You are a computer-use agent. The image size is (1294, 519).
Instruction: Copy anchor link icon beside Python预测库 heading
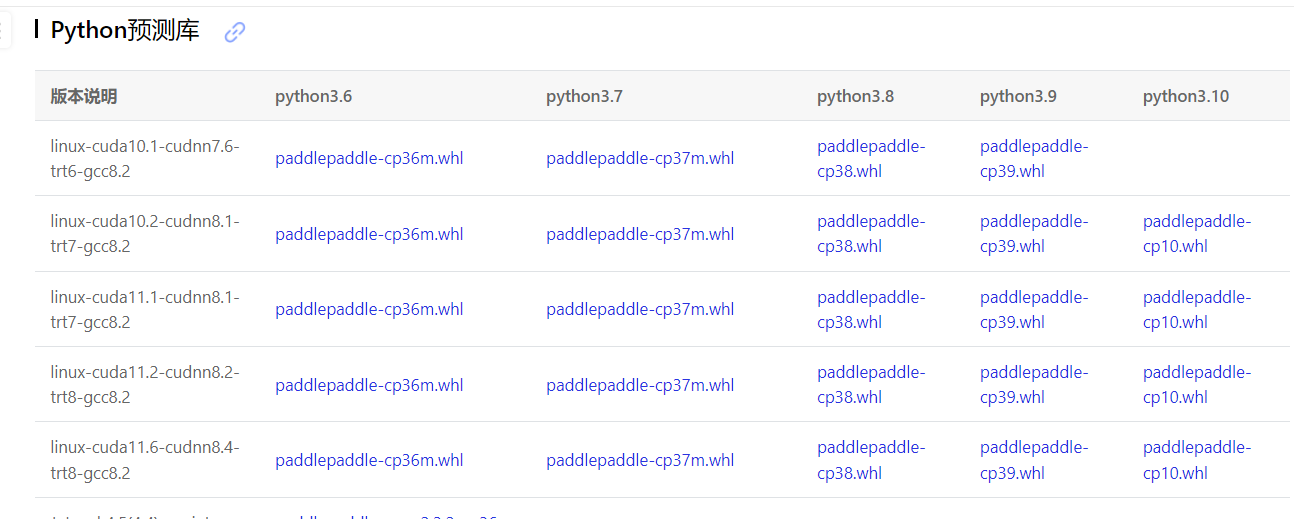click(235, 32)
